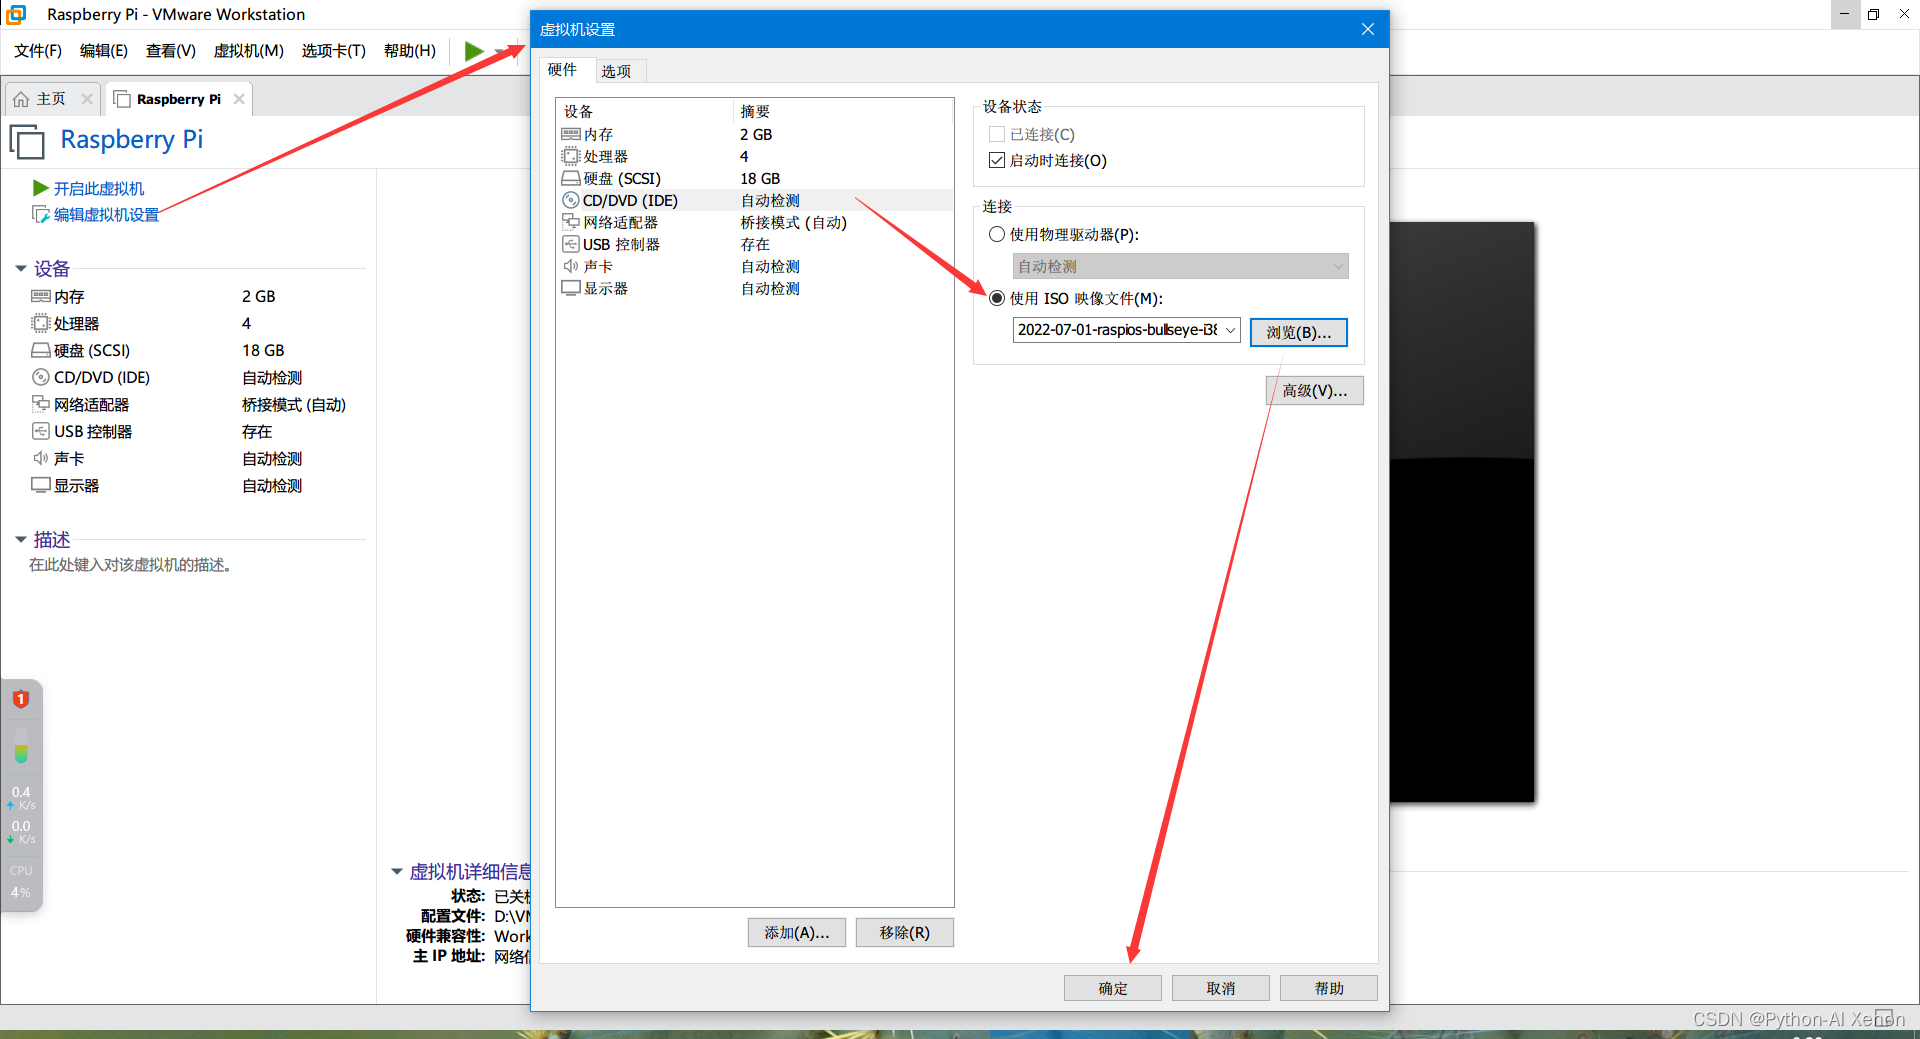Click 确定 to confirm settings
Screen dimensions: 1920x1039
click(x=1112, y=988)
